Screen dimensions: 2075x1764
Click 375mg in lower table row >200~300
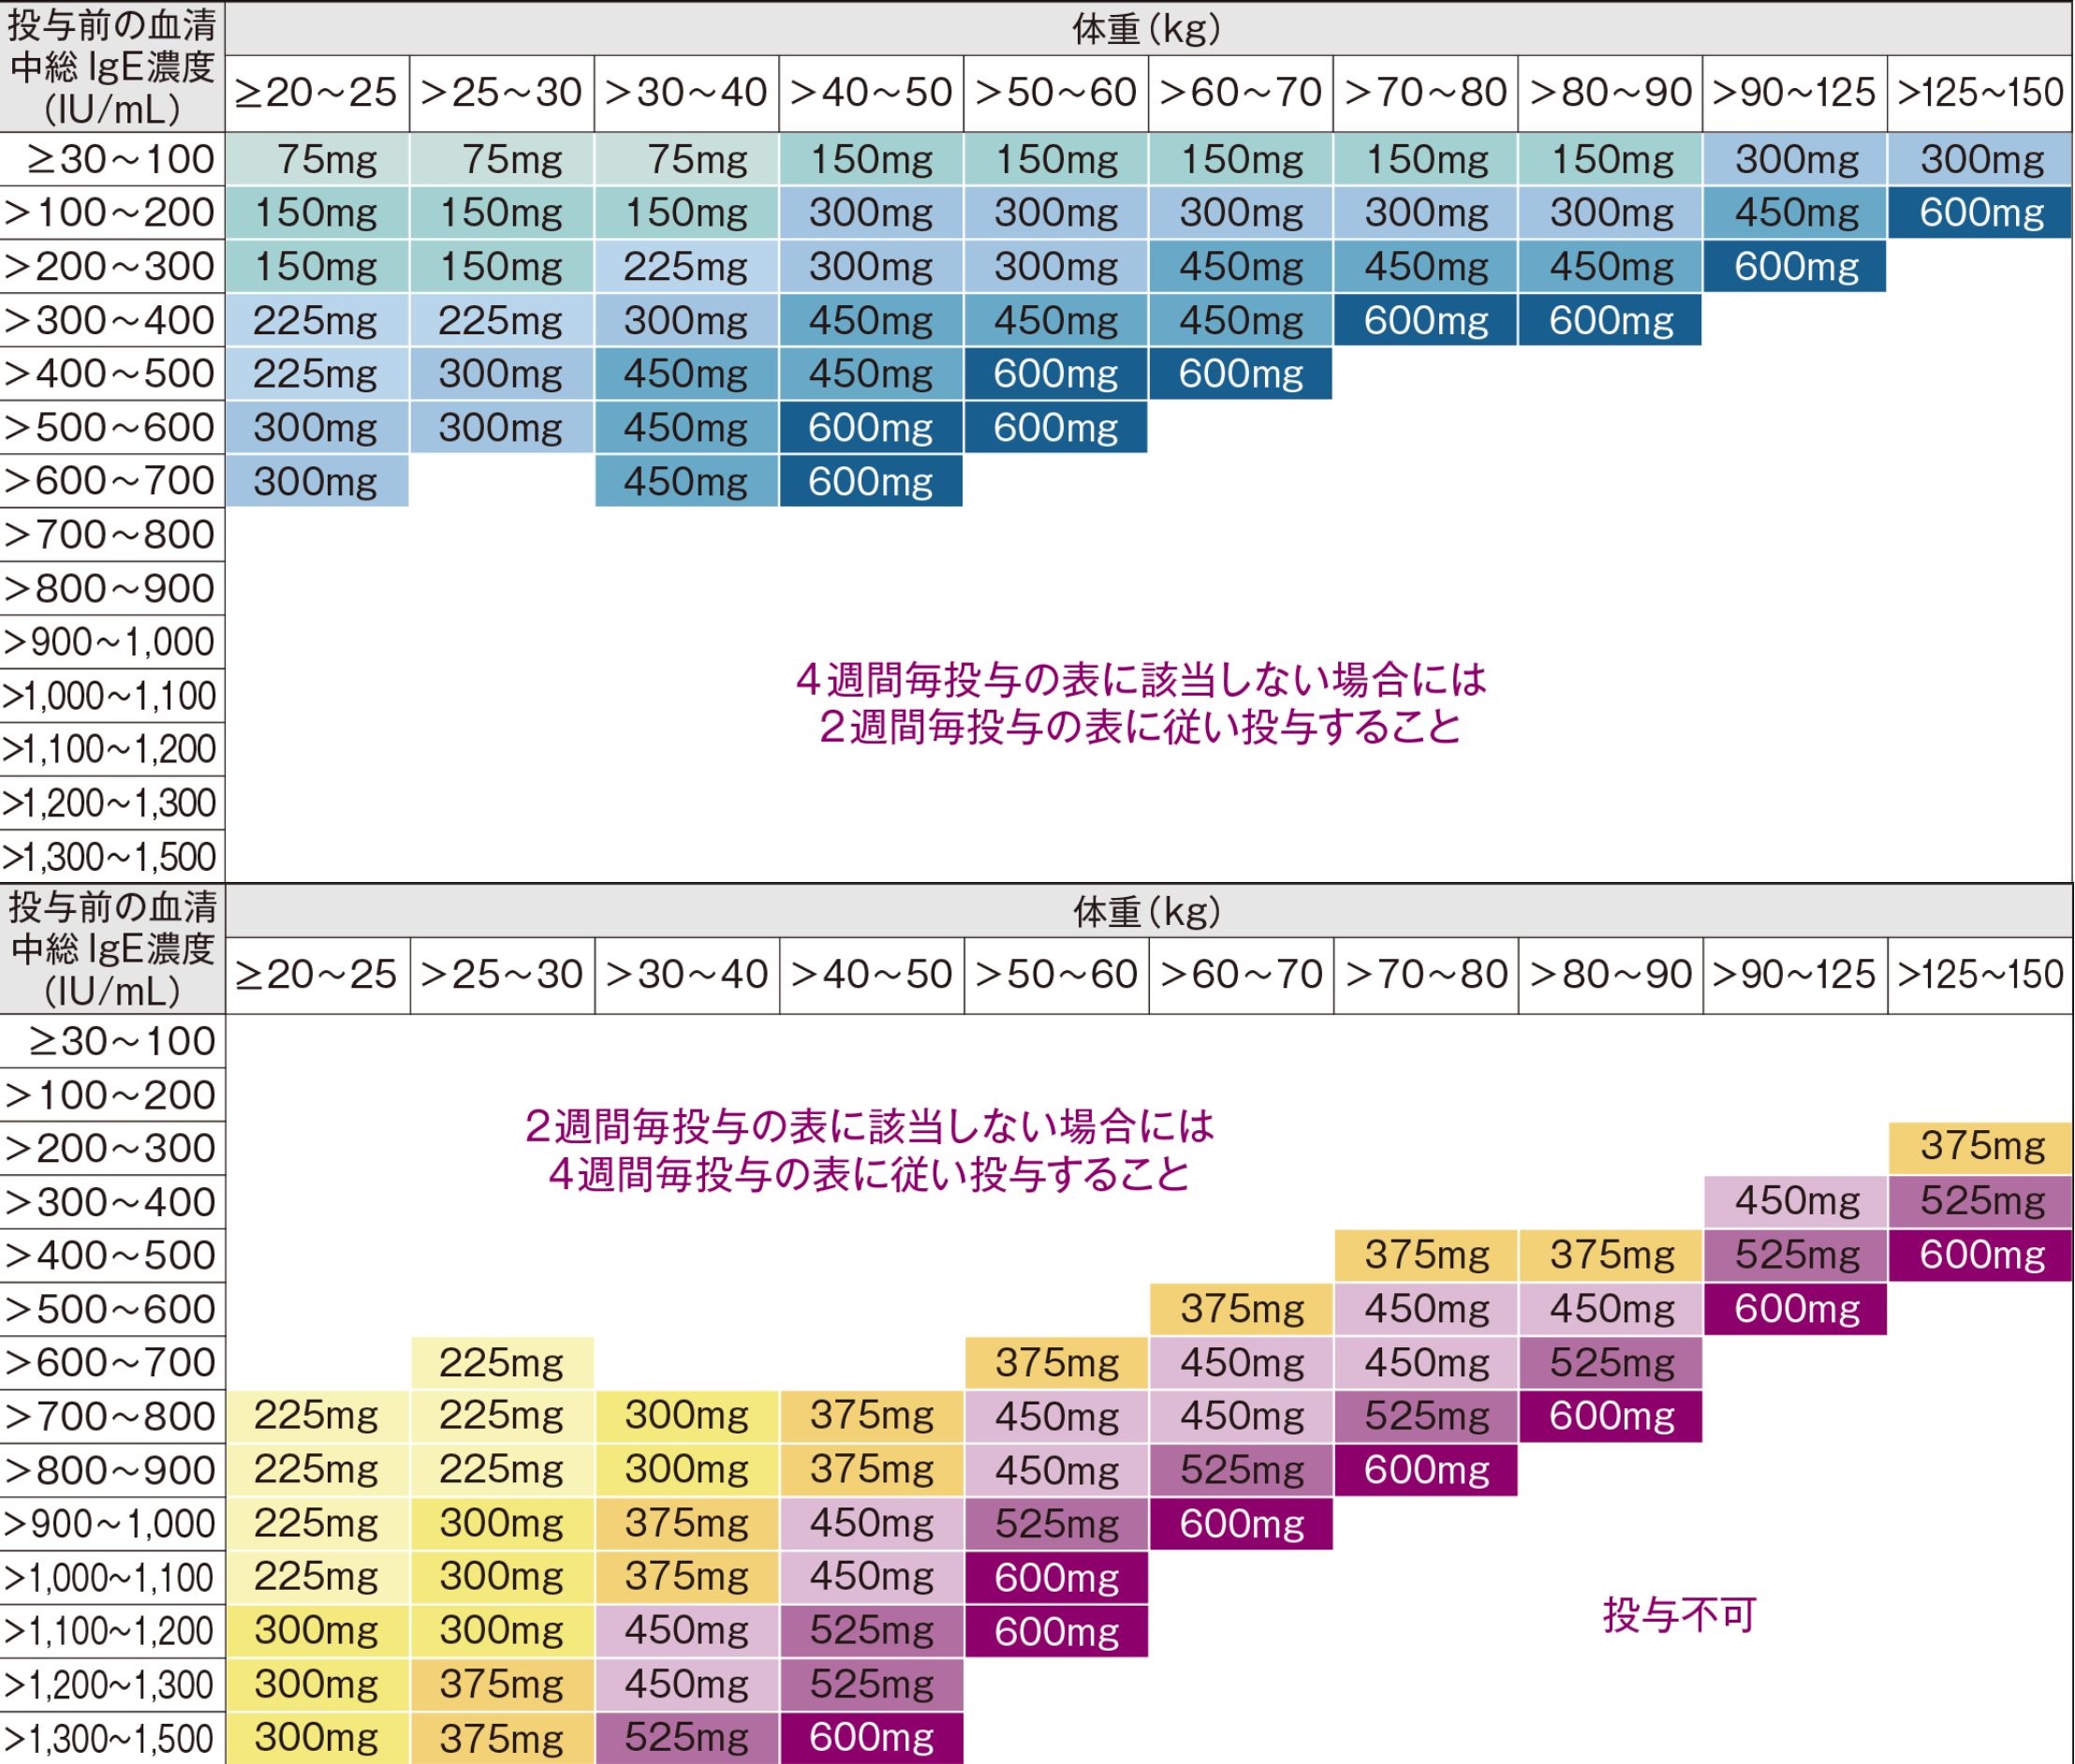point(1980,1147)
